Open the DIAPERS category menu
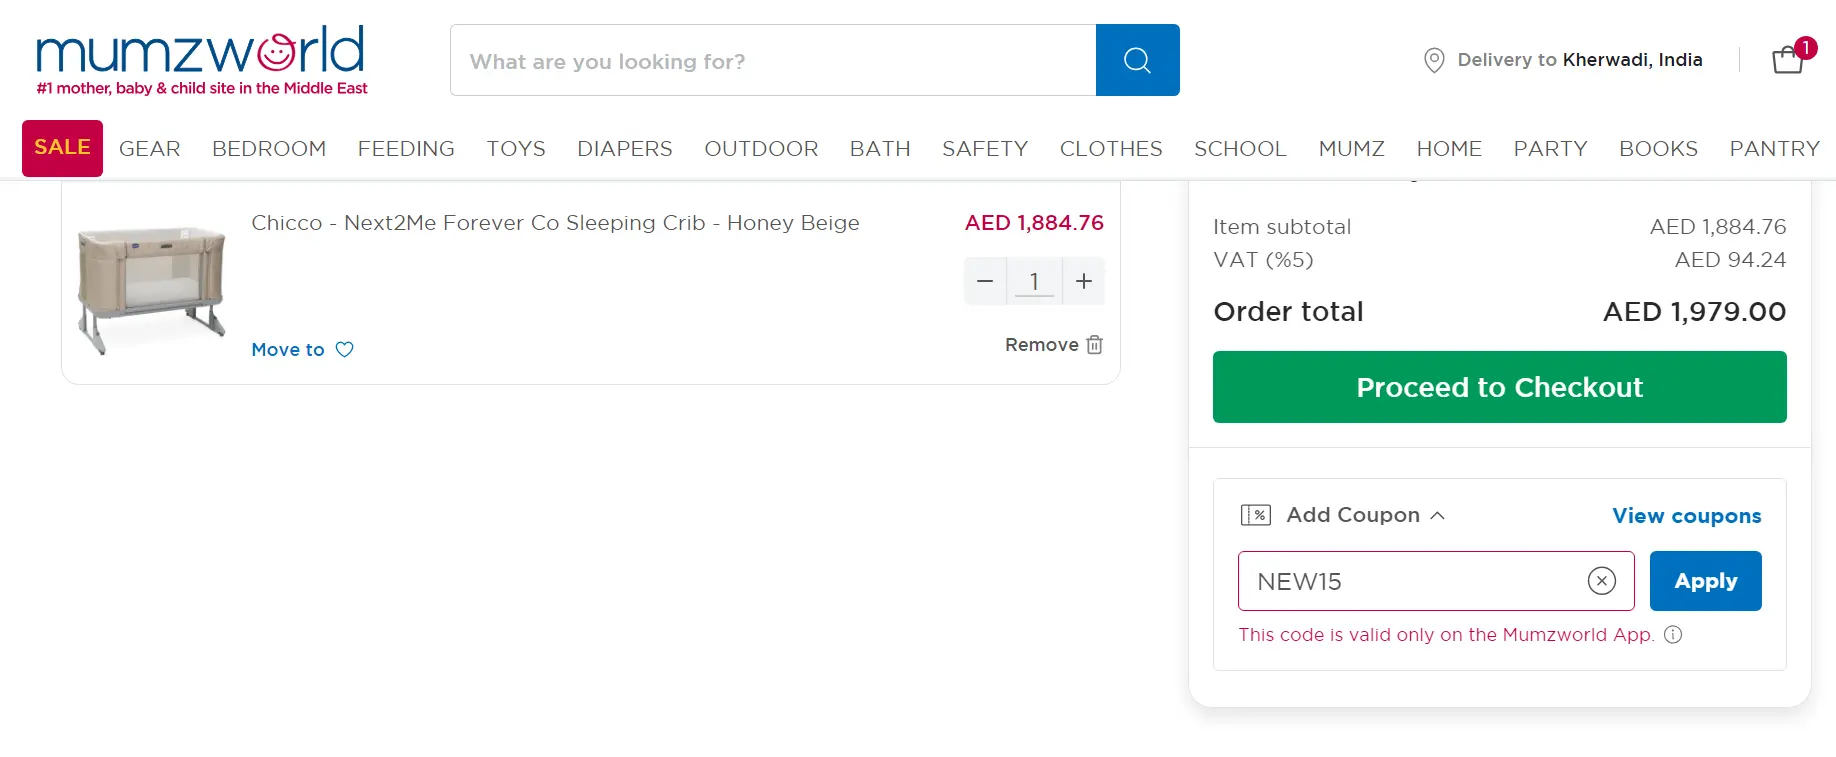This screenshot has width=1836, height=757. tap(625, 149)
